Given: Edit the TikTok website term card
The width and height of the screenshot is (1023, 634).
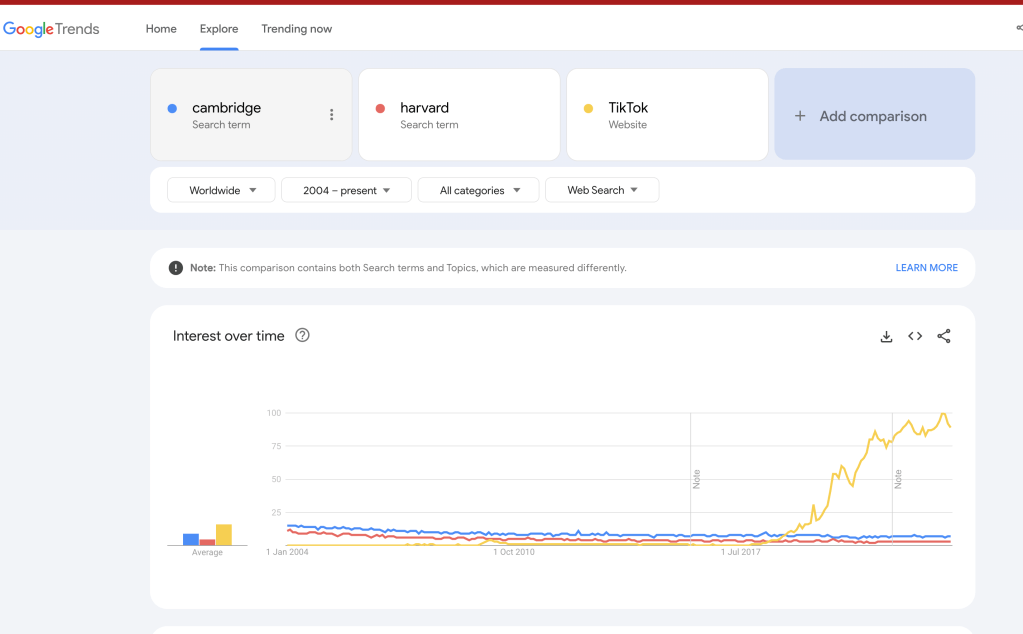Looking at the screenshot, I should pos(667,114).
